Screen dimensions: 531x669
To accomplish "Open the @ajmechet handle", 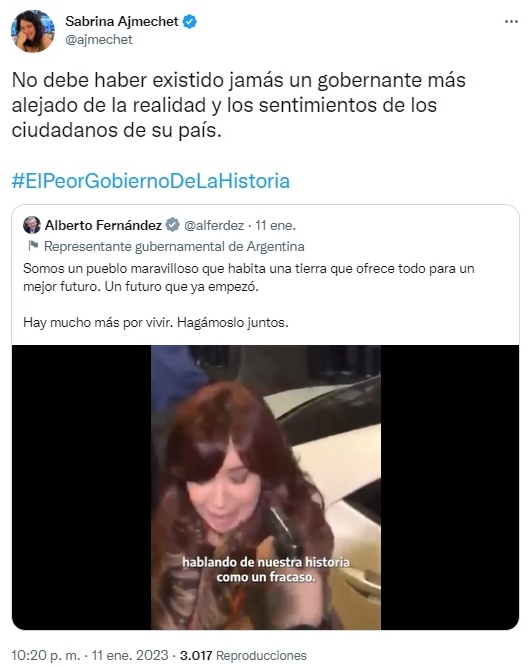I will (99, 40).
